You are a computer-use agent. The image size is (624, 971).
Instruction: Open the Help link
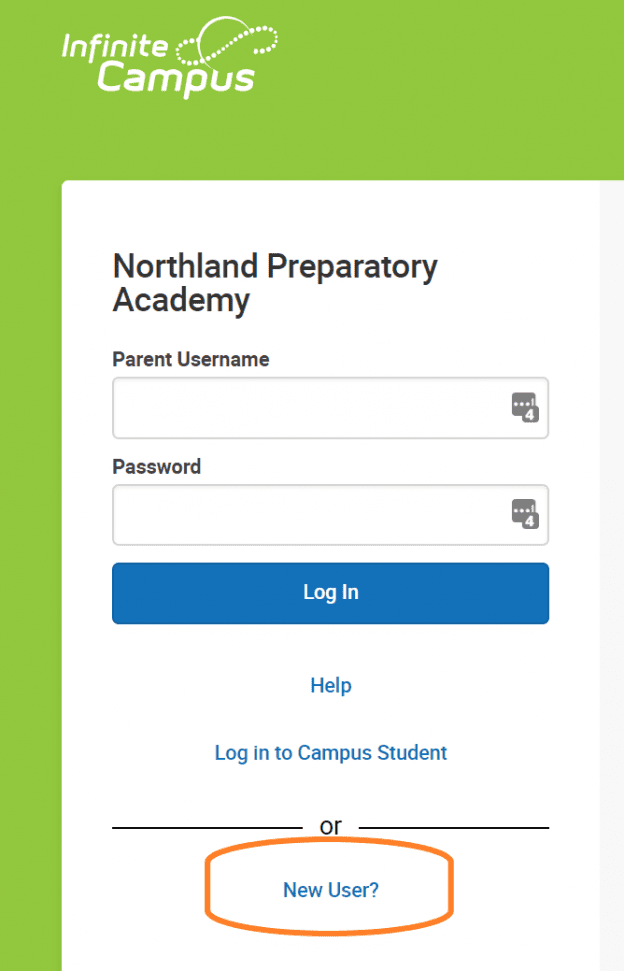point(331,686)
